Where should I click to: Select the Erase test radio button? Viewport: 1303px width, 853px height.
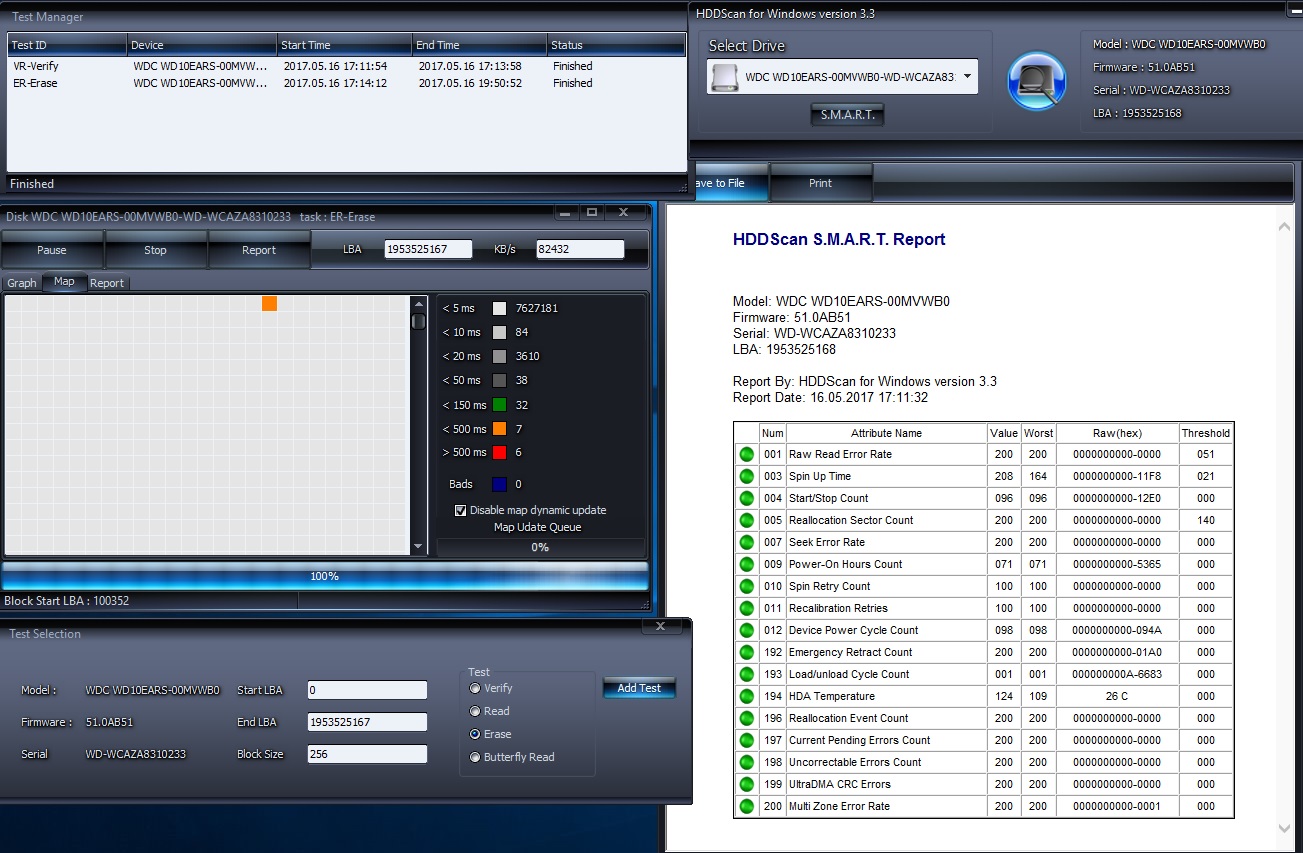(475, 734)
